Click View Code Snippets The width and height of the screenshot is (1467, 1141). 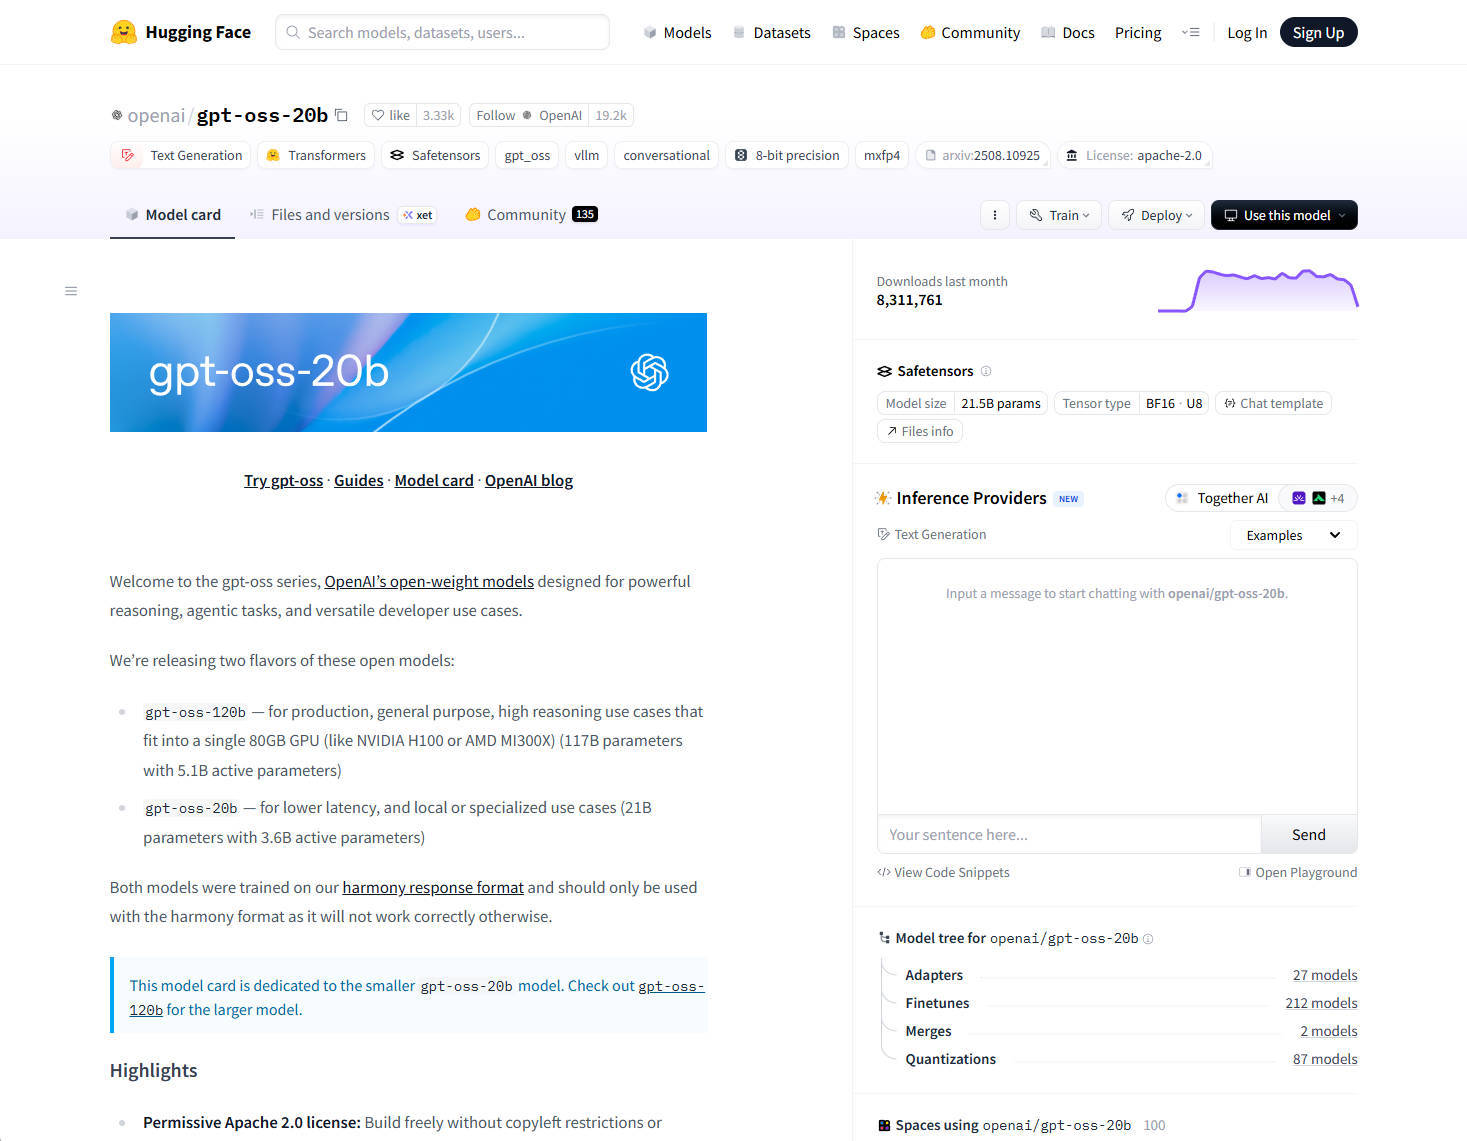943,873
